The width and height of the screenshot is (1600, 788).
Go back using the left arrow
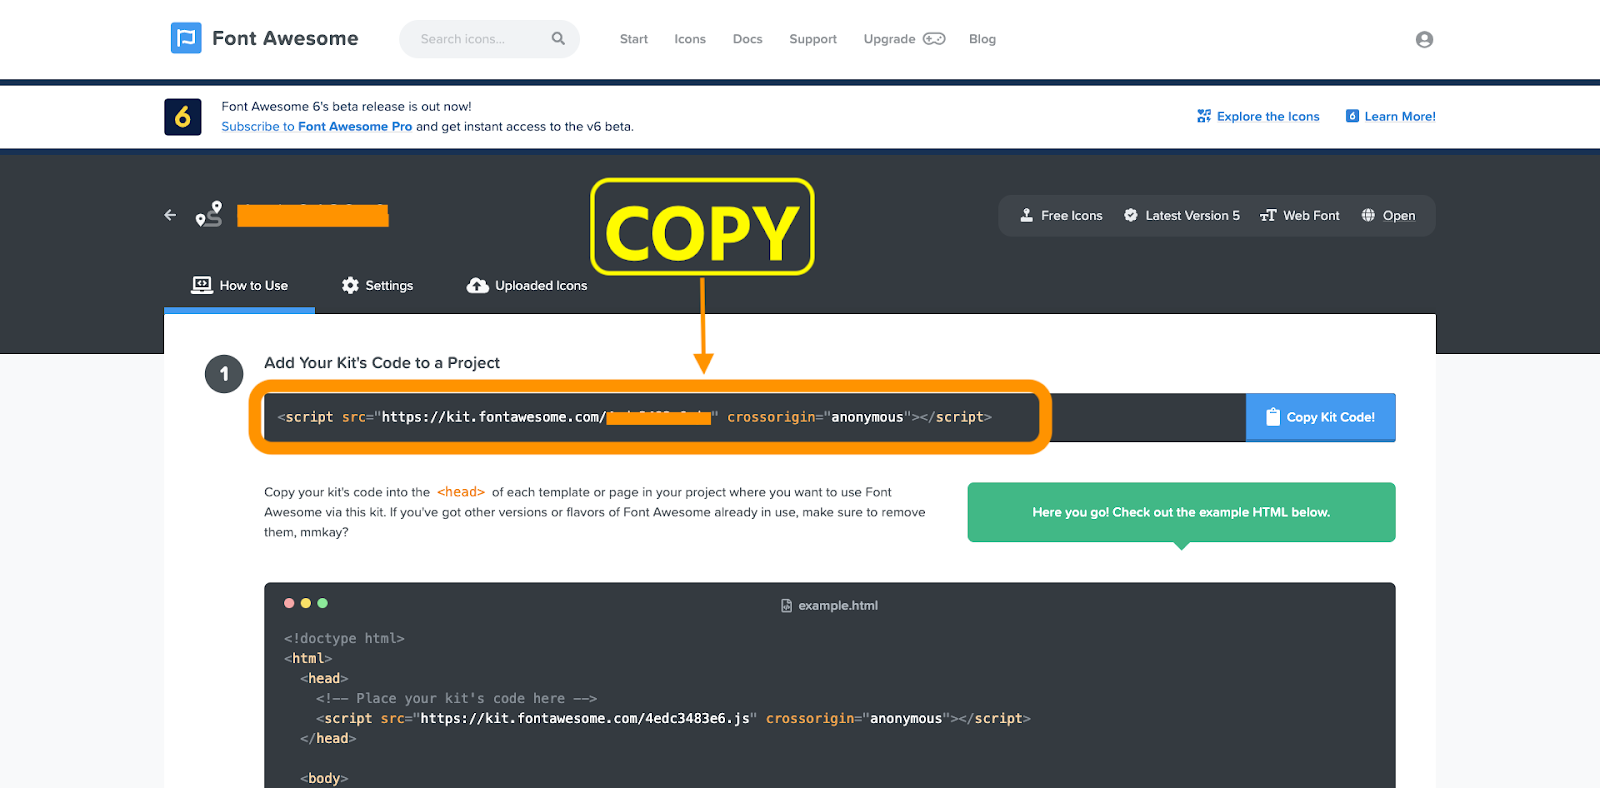(x=170, y=215)
